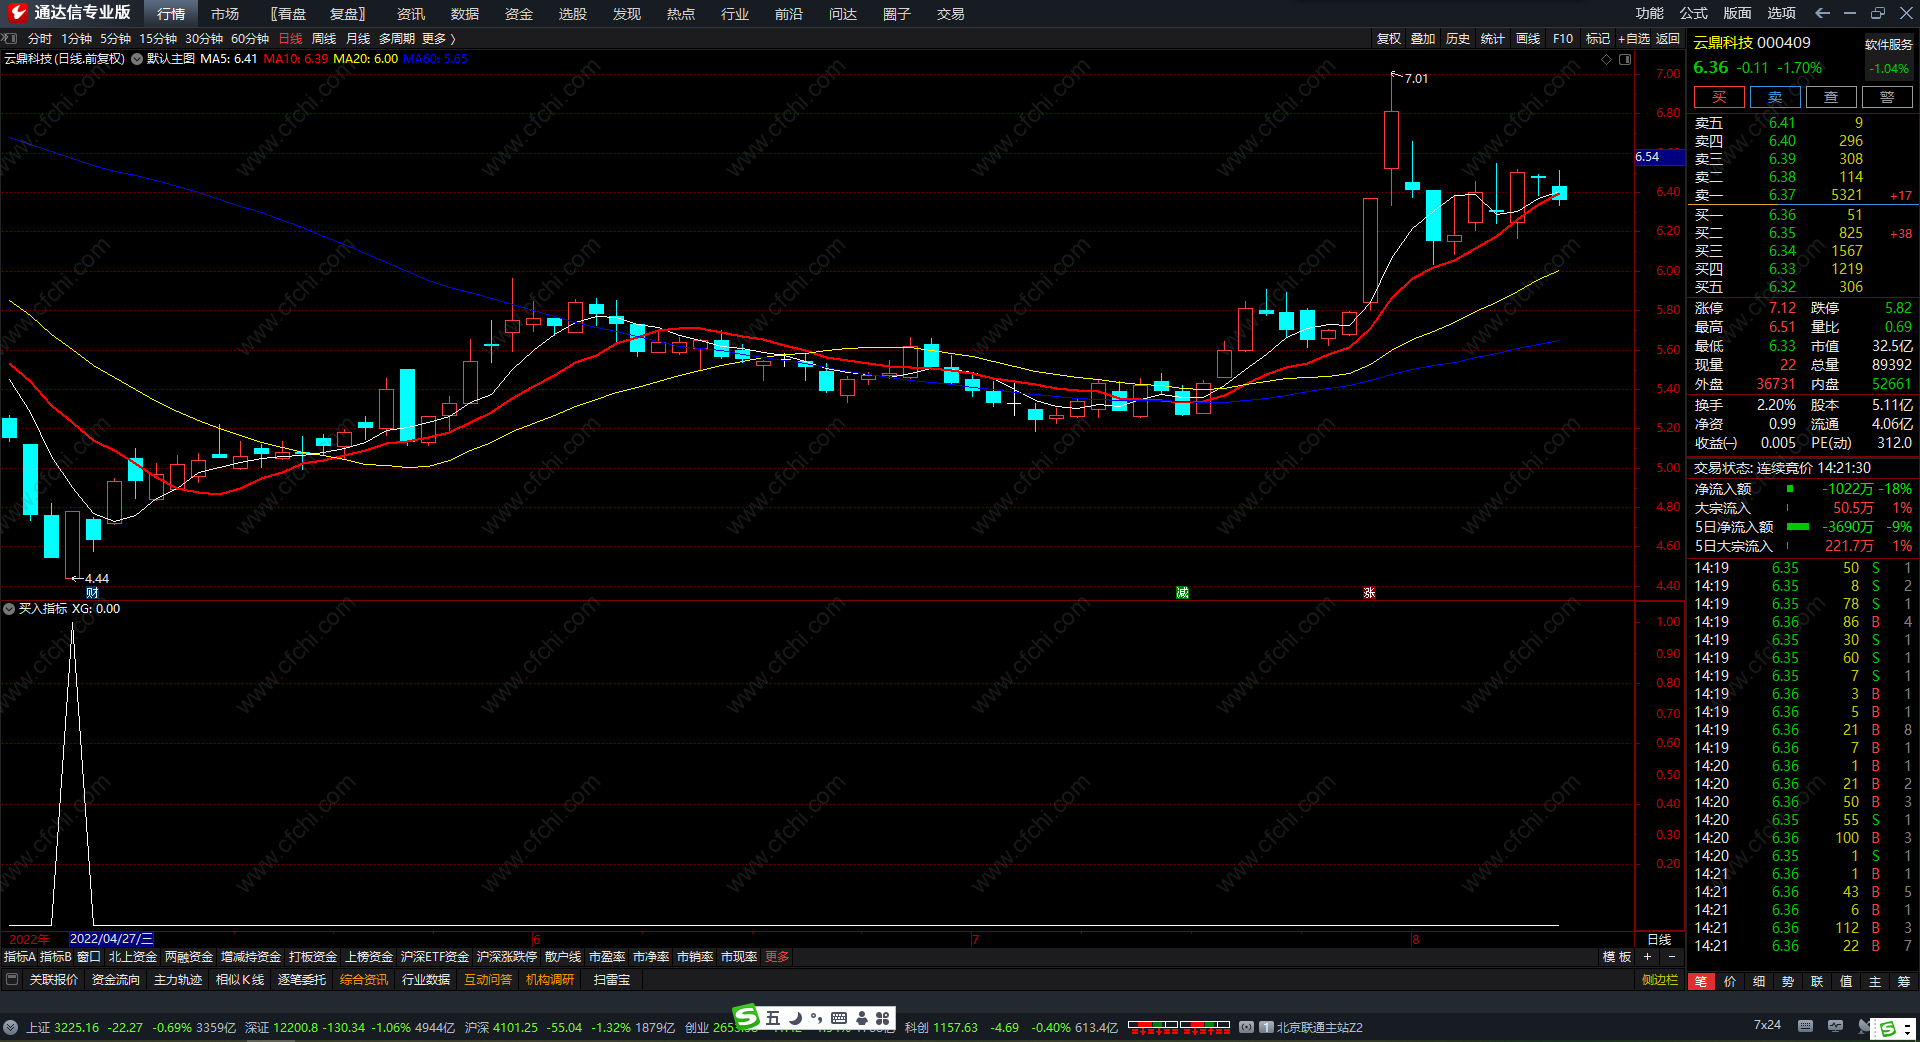Viewport: 1920px width, 1042px height.
Task: Select the 北上资金 indicator tab
Action: point(133,957)
